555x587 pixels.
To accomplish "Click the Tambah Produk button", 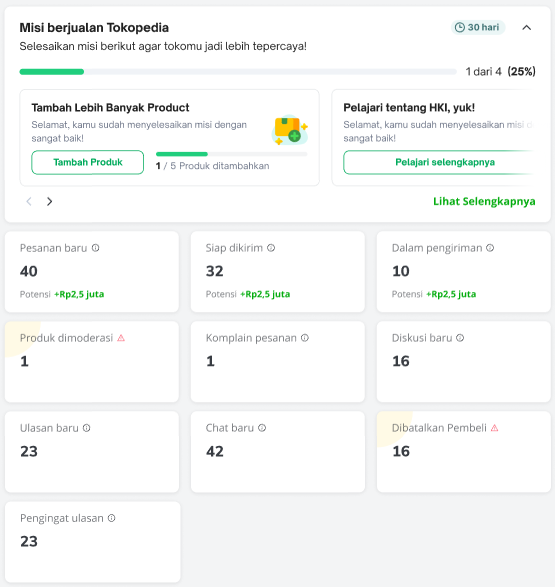I will tap(88, 162).
